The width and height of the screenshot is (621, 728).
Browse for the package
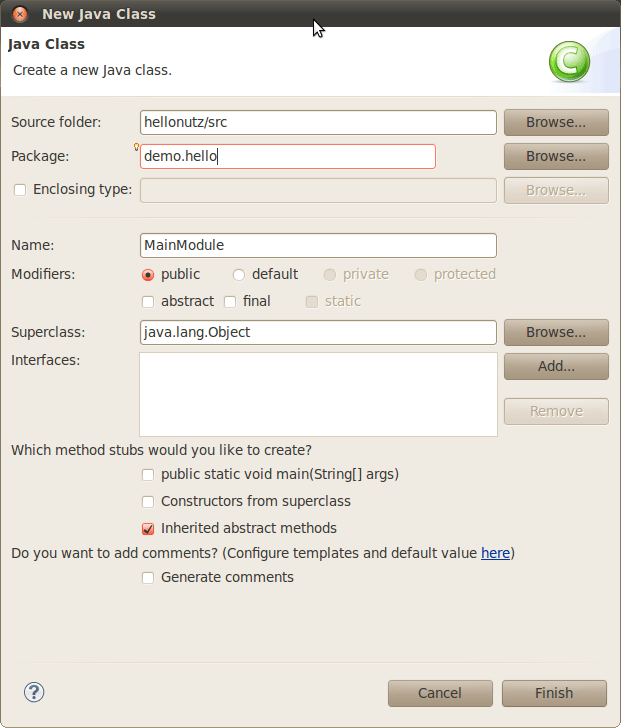556,156
